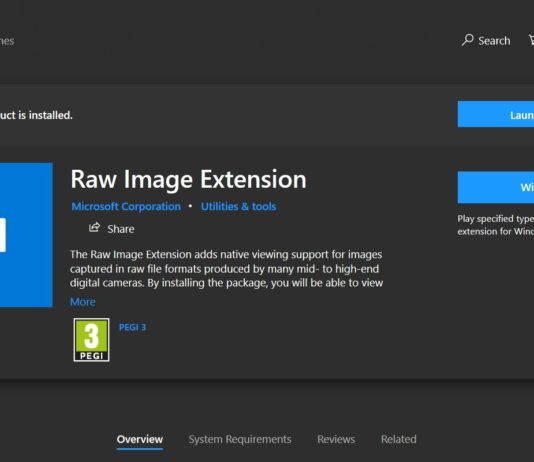
Task: Click the Raw Image Extension title
Action: [188, 179]
